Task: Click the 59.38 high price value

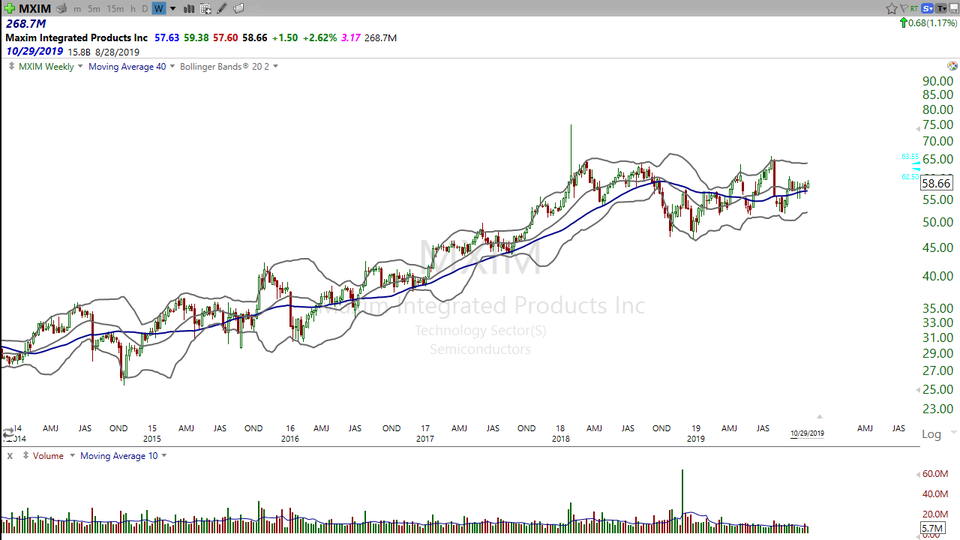Action: (x=196, y=38)
